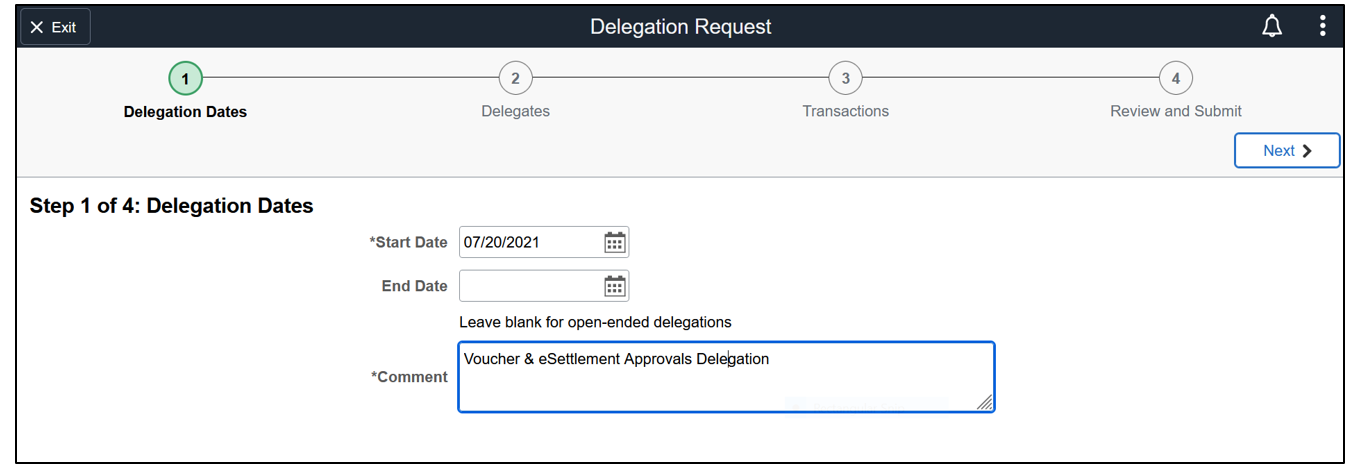1356x469 pixels.
Task: Open the End Date calendar picker
Action: [x=614, y=286]
